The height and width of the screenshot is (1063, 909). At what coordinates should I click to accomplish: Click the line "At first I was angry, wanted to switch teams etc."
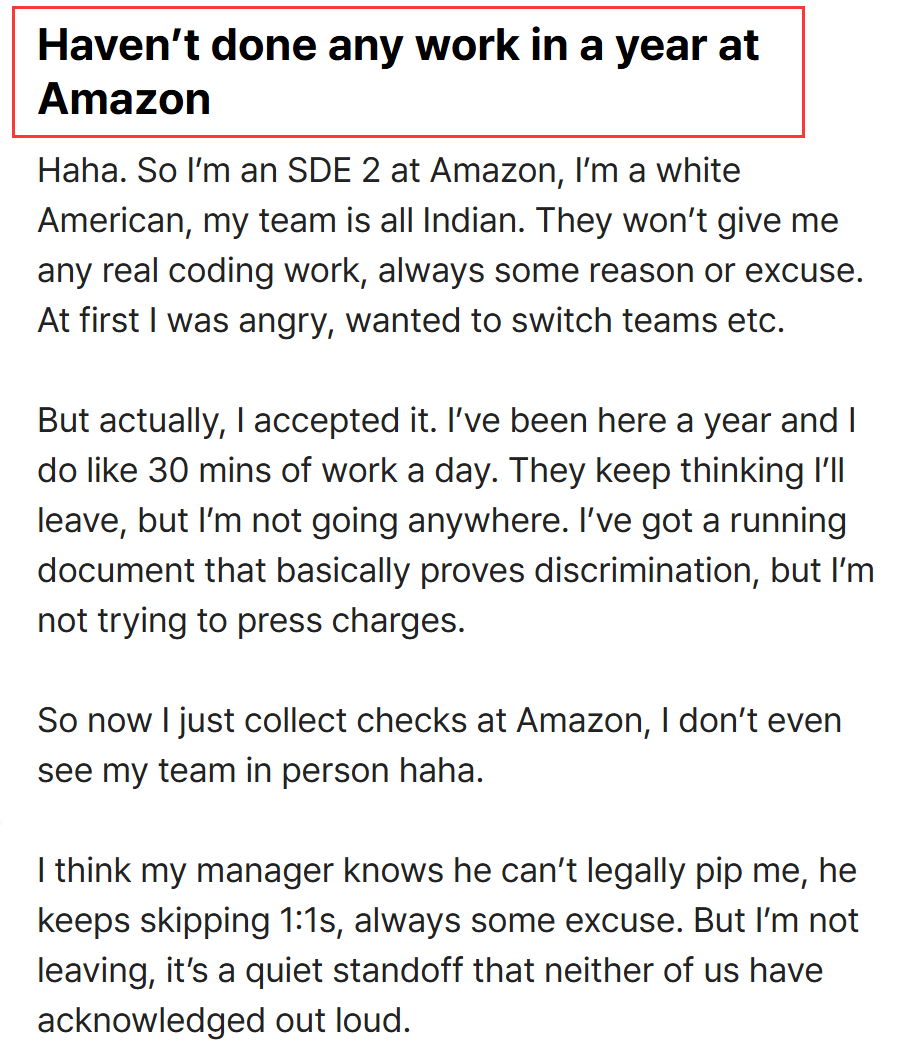pyautogui.click(x=411, y=321)
